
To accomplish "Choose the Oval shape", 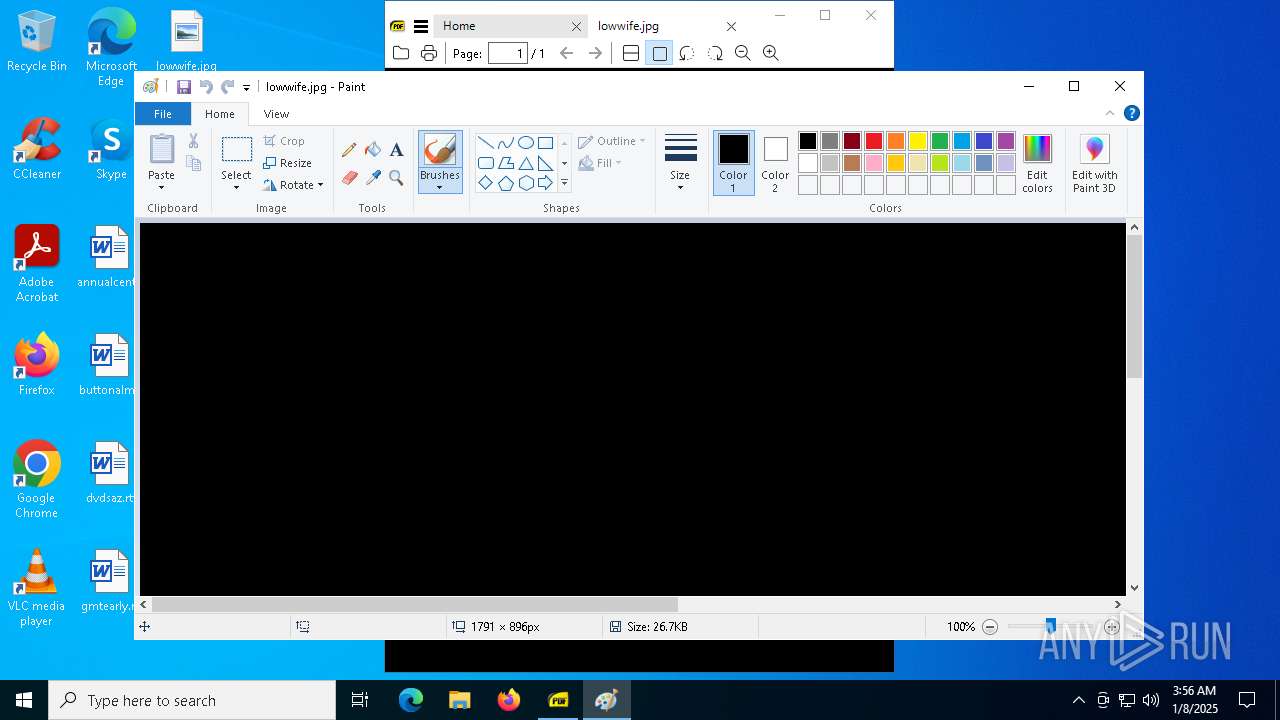I will pos(525,143).
